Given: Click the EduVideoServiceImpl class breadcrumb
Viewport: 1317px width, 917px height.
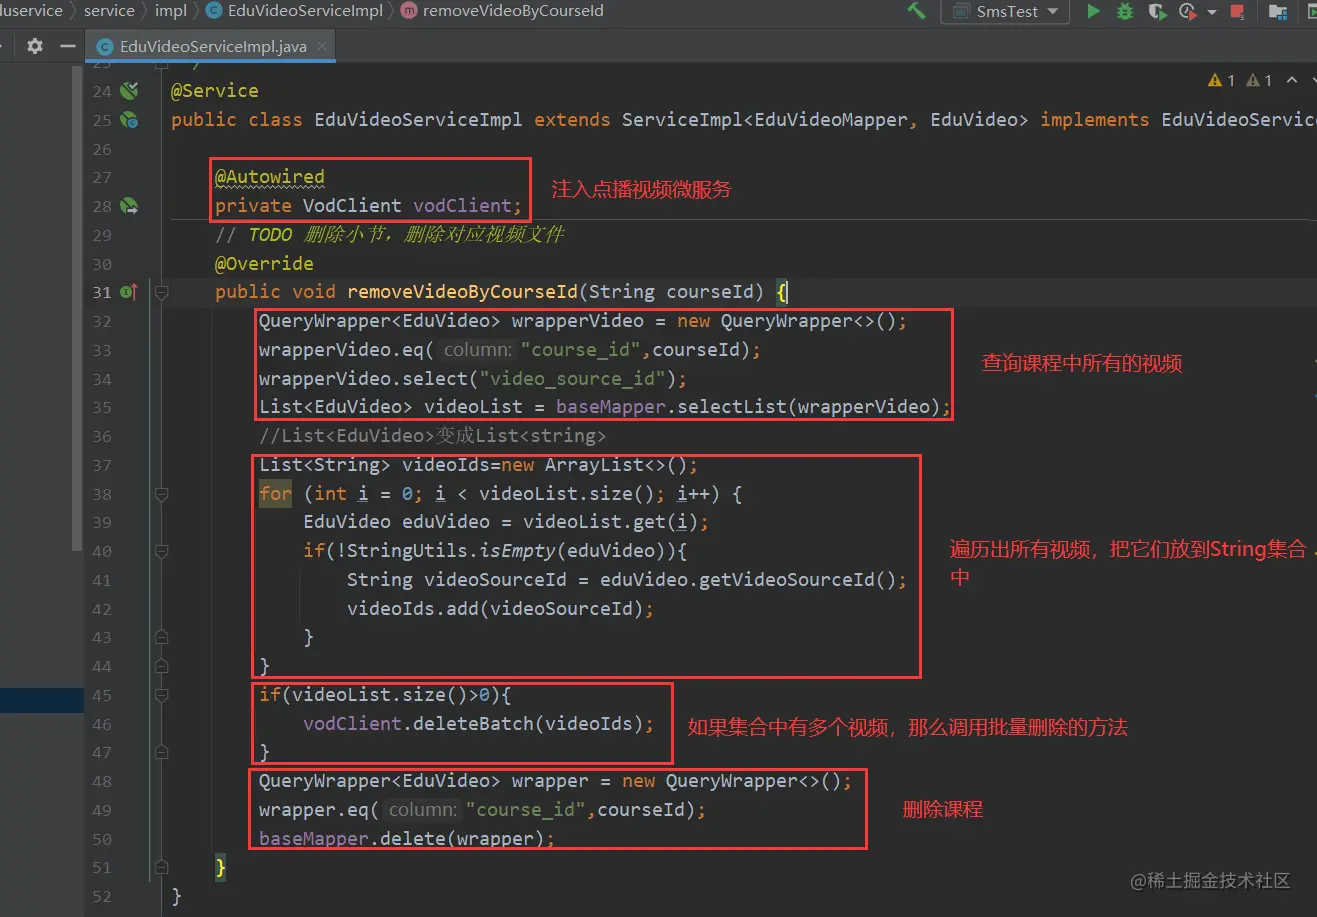Looking at the screenshot, I should point(295,10).
